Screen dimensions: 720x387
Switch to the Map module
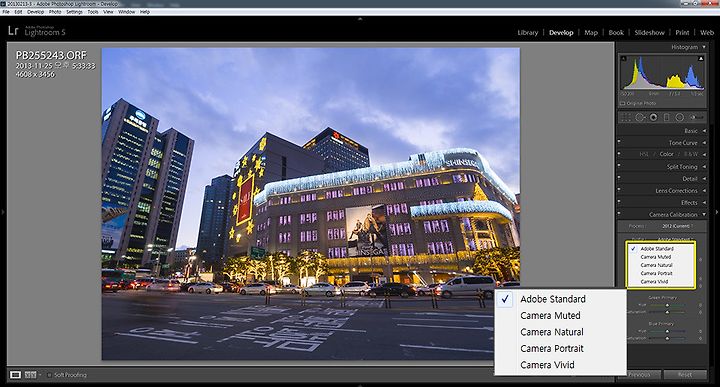tap(591, 33)
